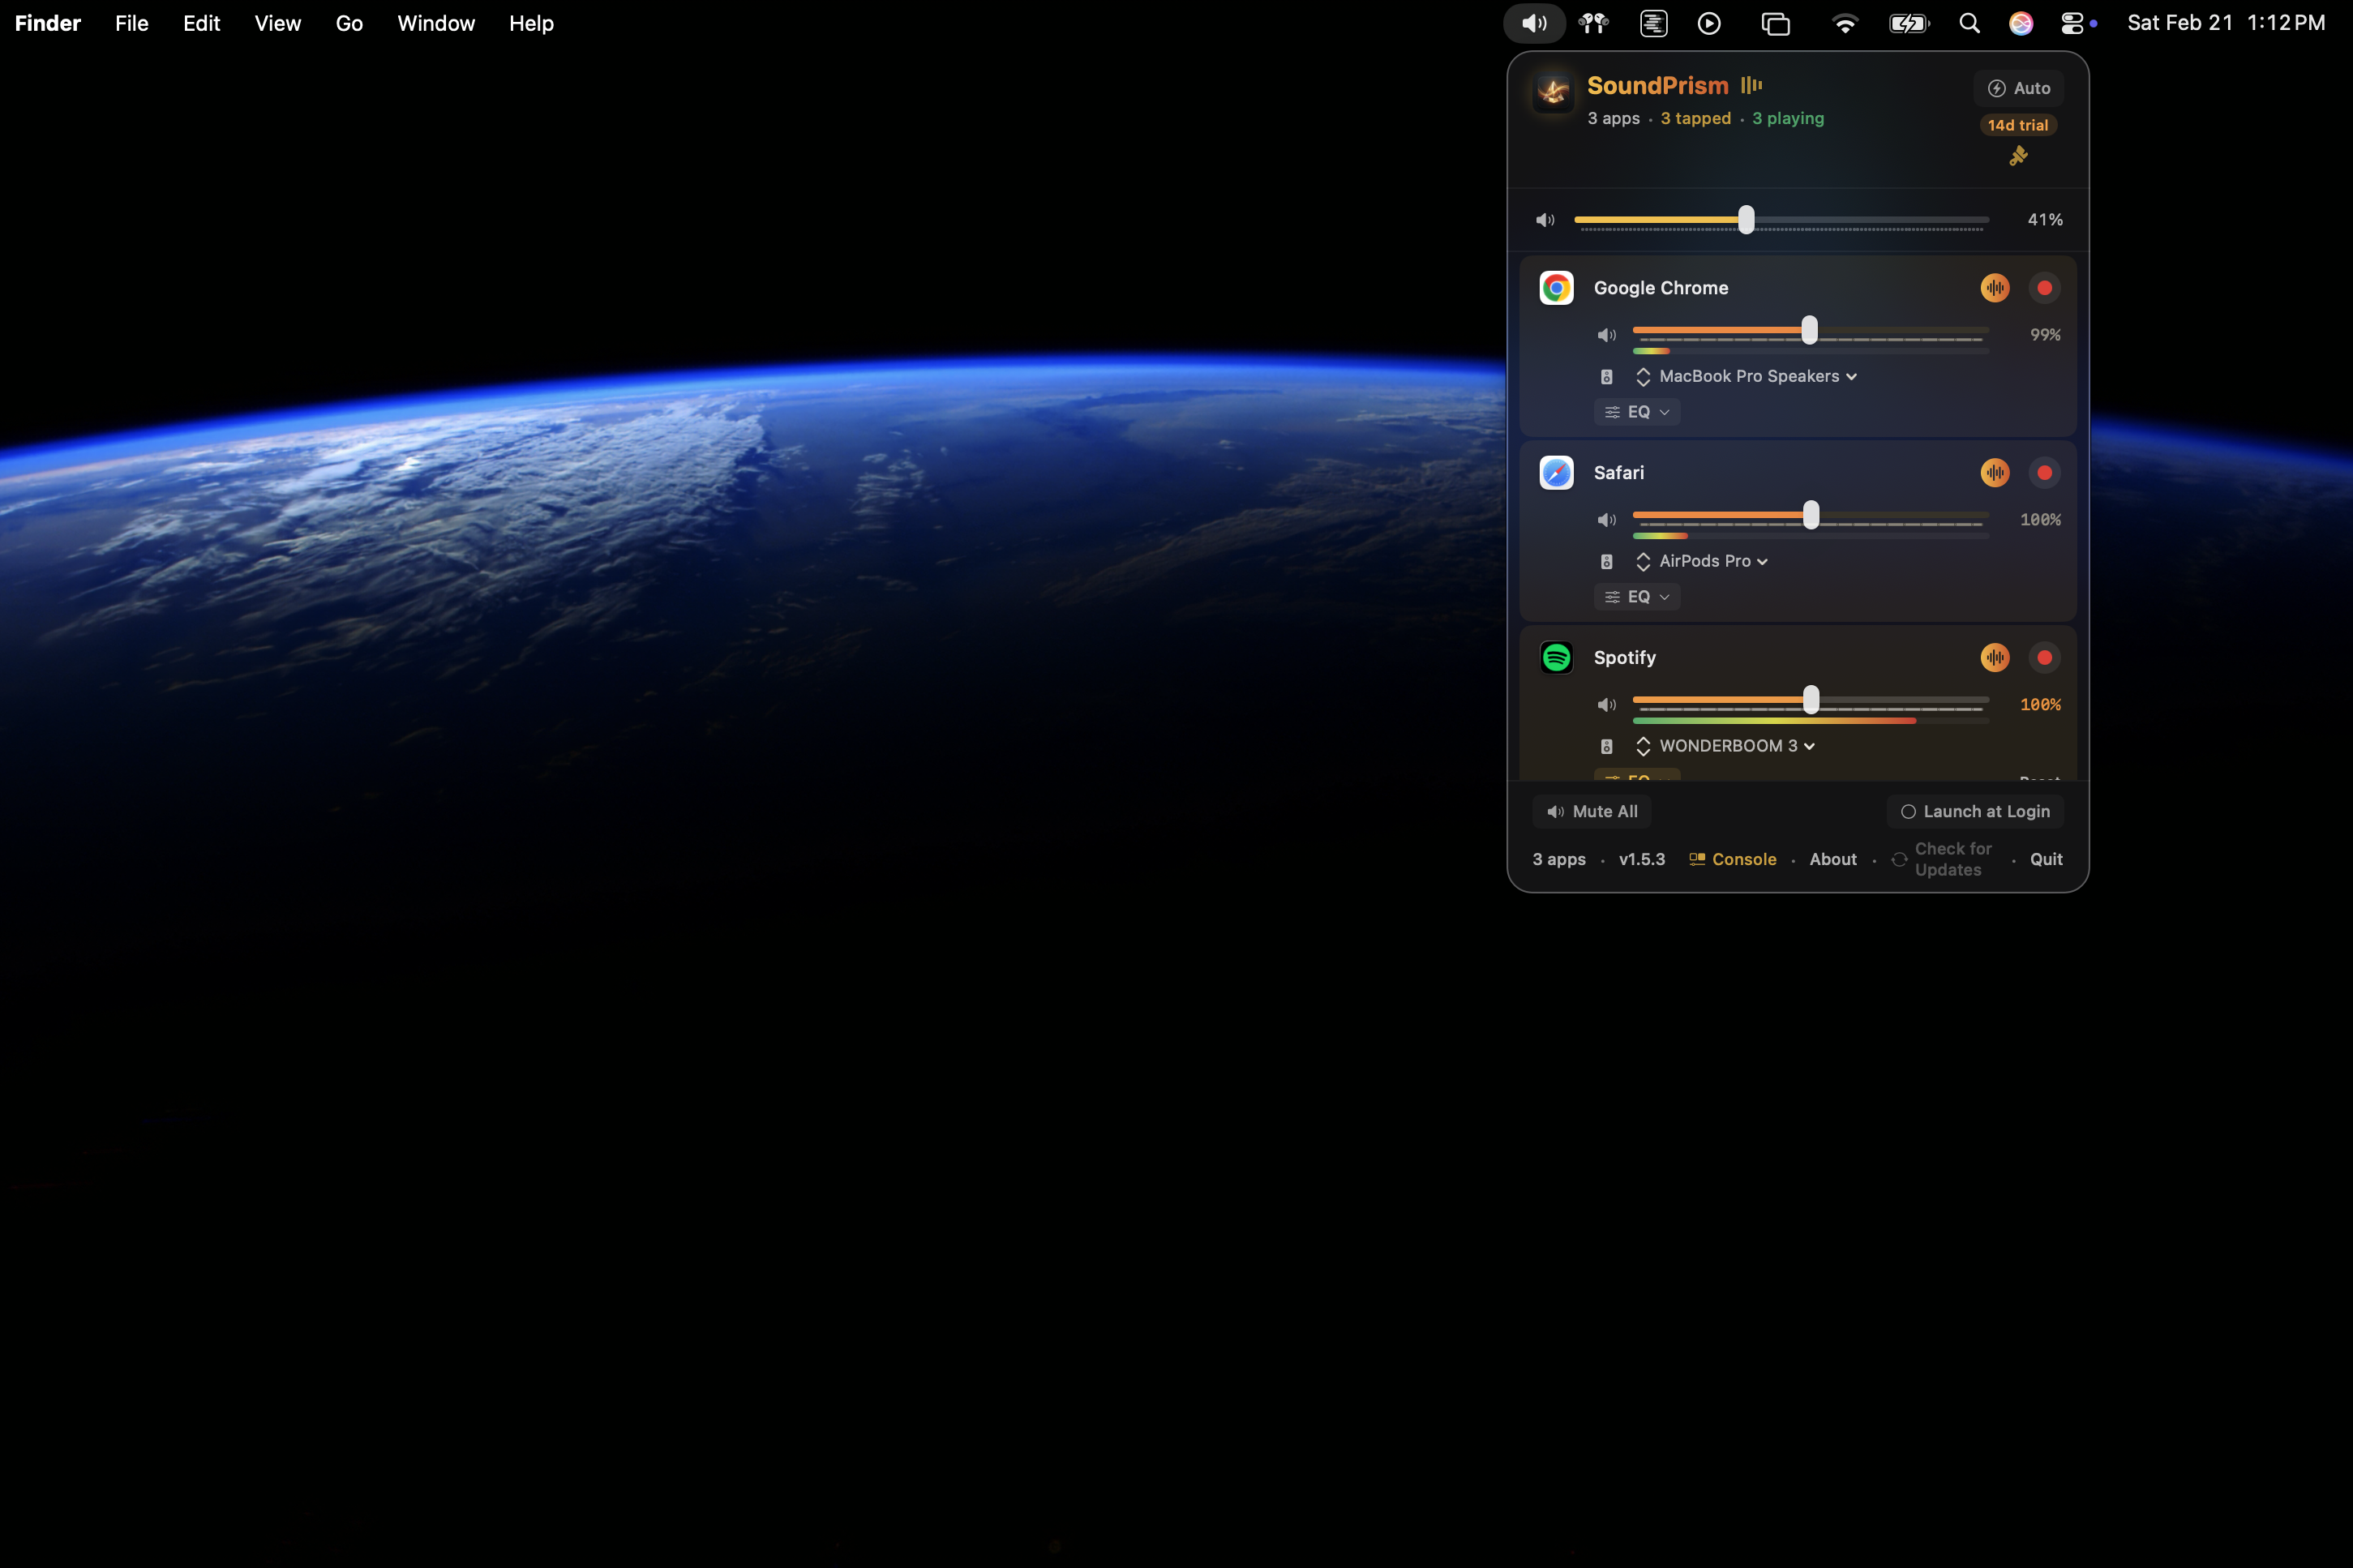Image resolution: width=2353 pixels, height=1568 pixels.
Task: Click the waveform audio effect icon on Google Chrome row
Action: [x=1995, y=287]
